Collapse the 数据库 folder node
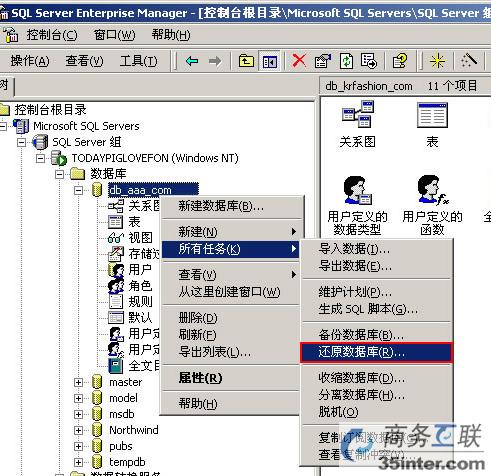491x476 pixels. 59,174
